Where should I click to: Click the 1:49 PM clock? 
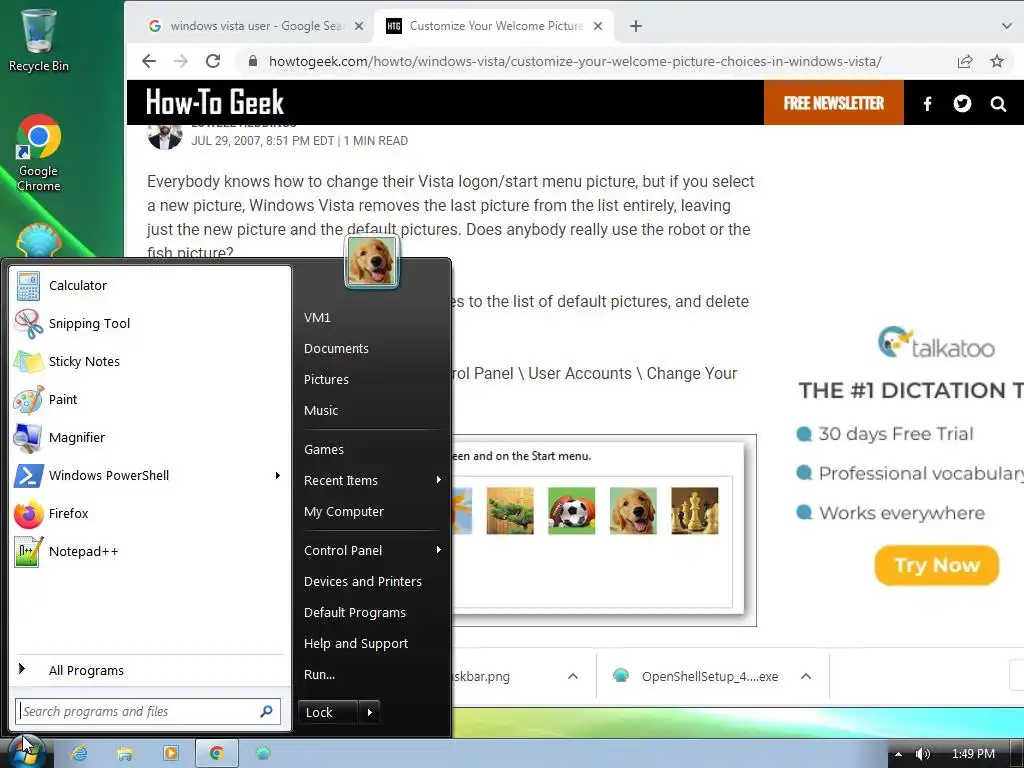click(973, 754)
